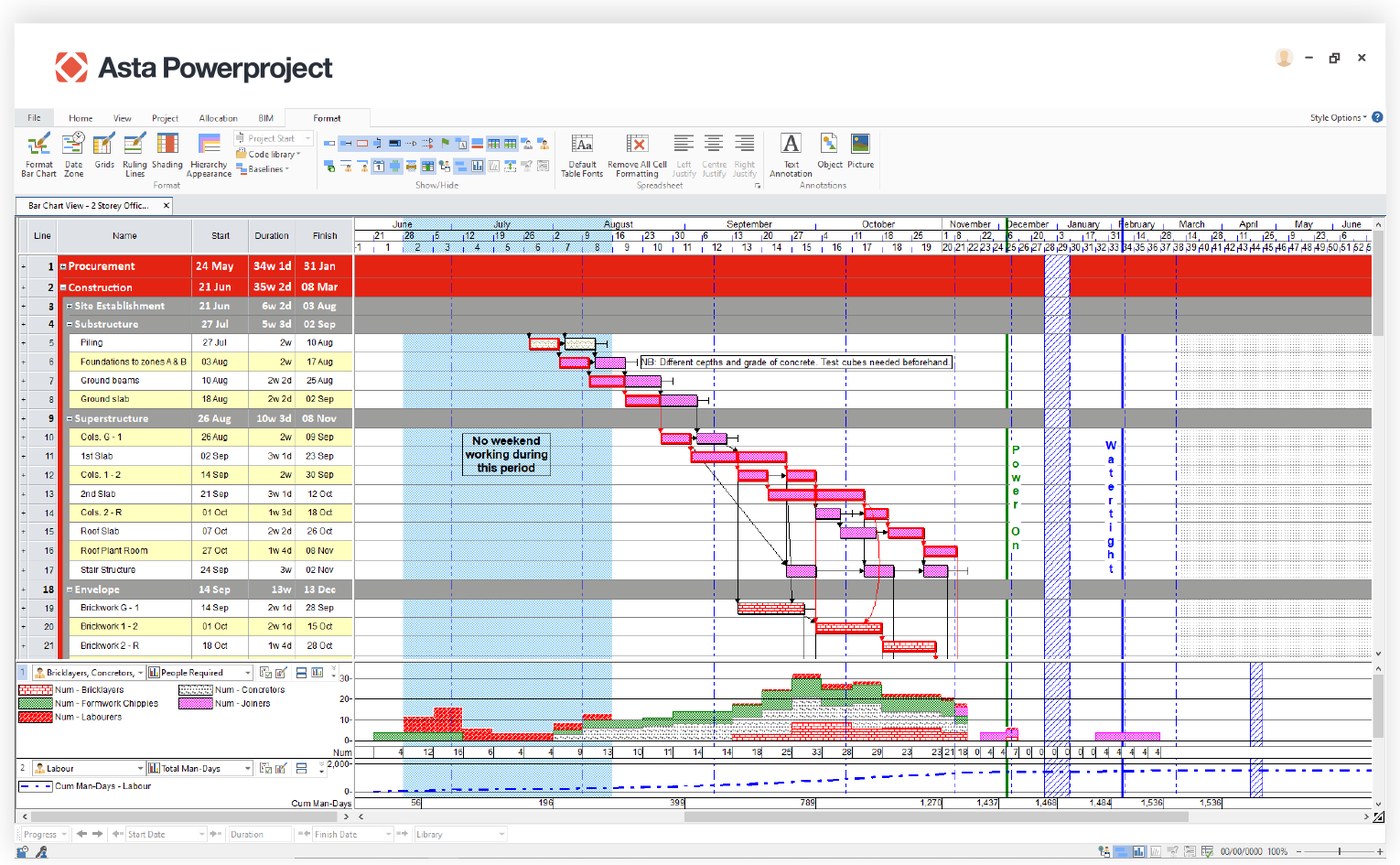Switch to the Home tab
The width and height of the screenshot is (1400, 865).
click(80, 117)
